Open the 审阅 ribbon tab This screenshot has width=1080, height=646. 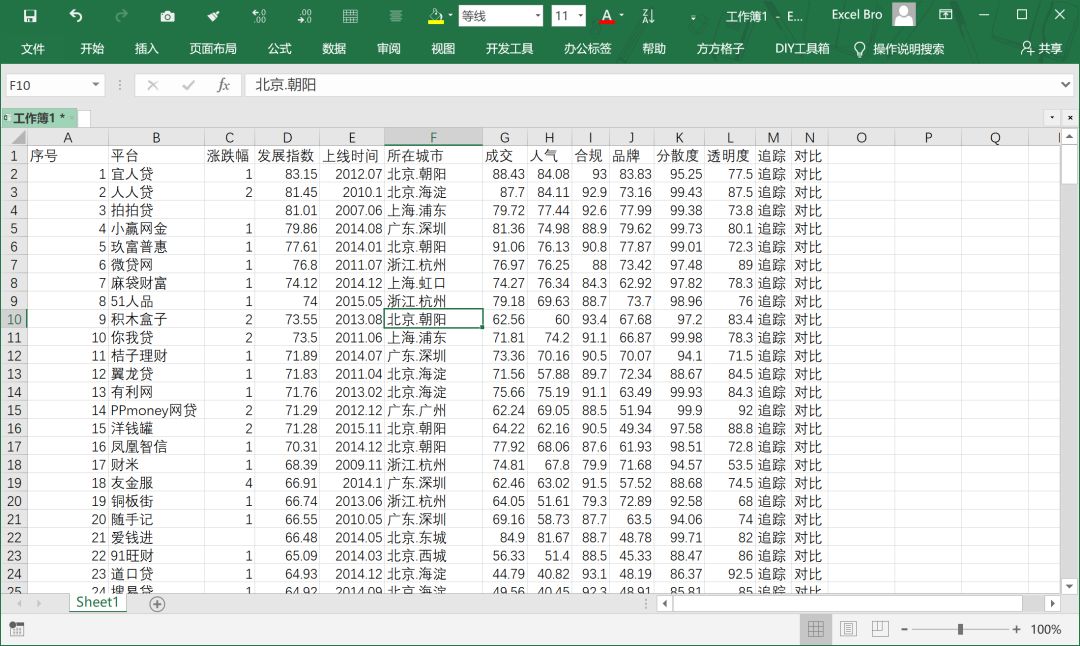(x=388, y=49)
